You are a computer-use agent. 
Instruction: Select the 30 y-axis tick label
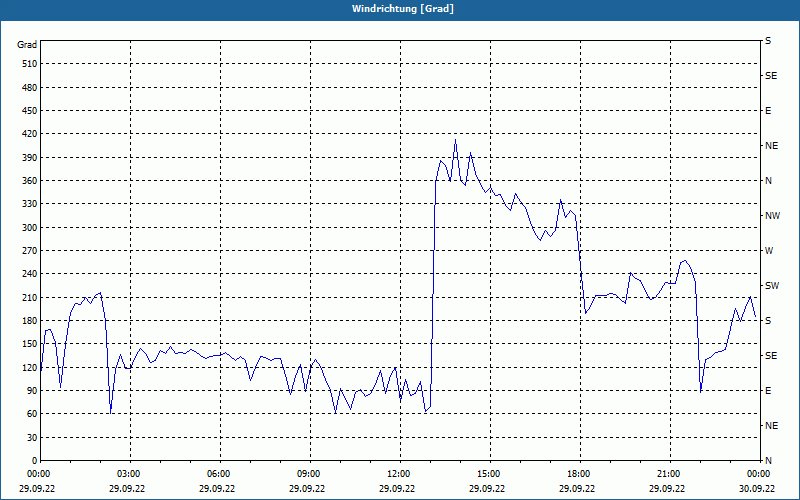pyautogui.click(x=32, y=437)
